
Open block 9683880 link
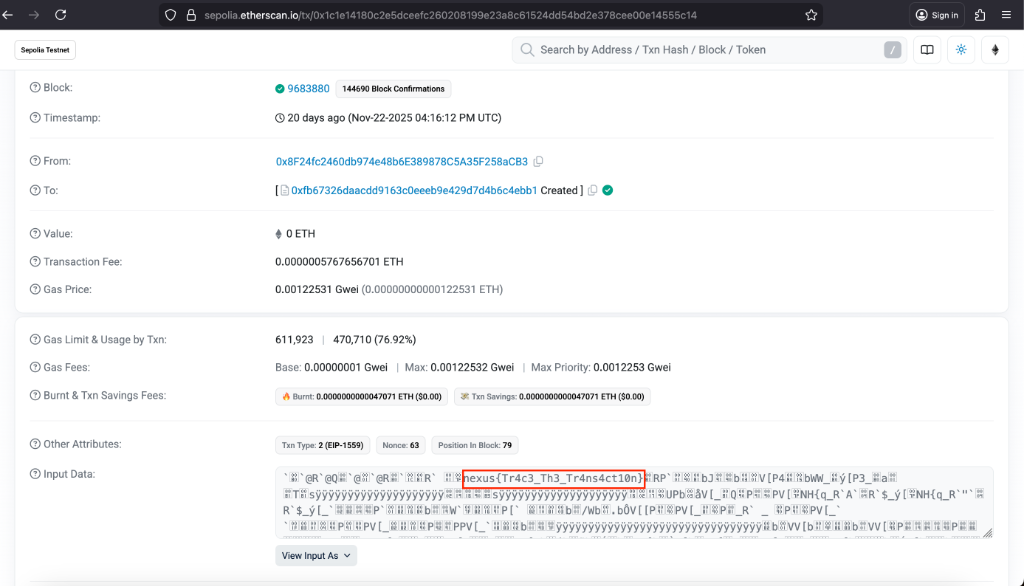[308, 89]
